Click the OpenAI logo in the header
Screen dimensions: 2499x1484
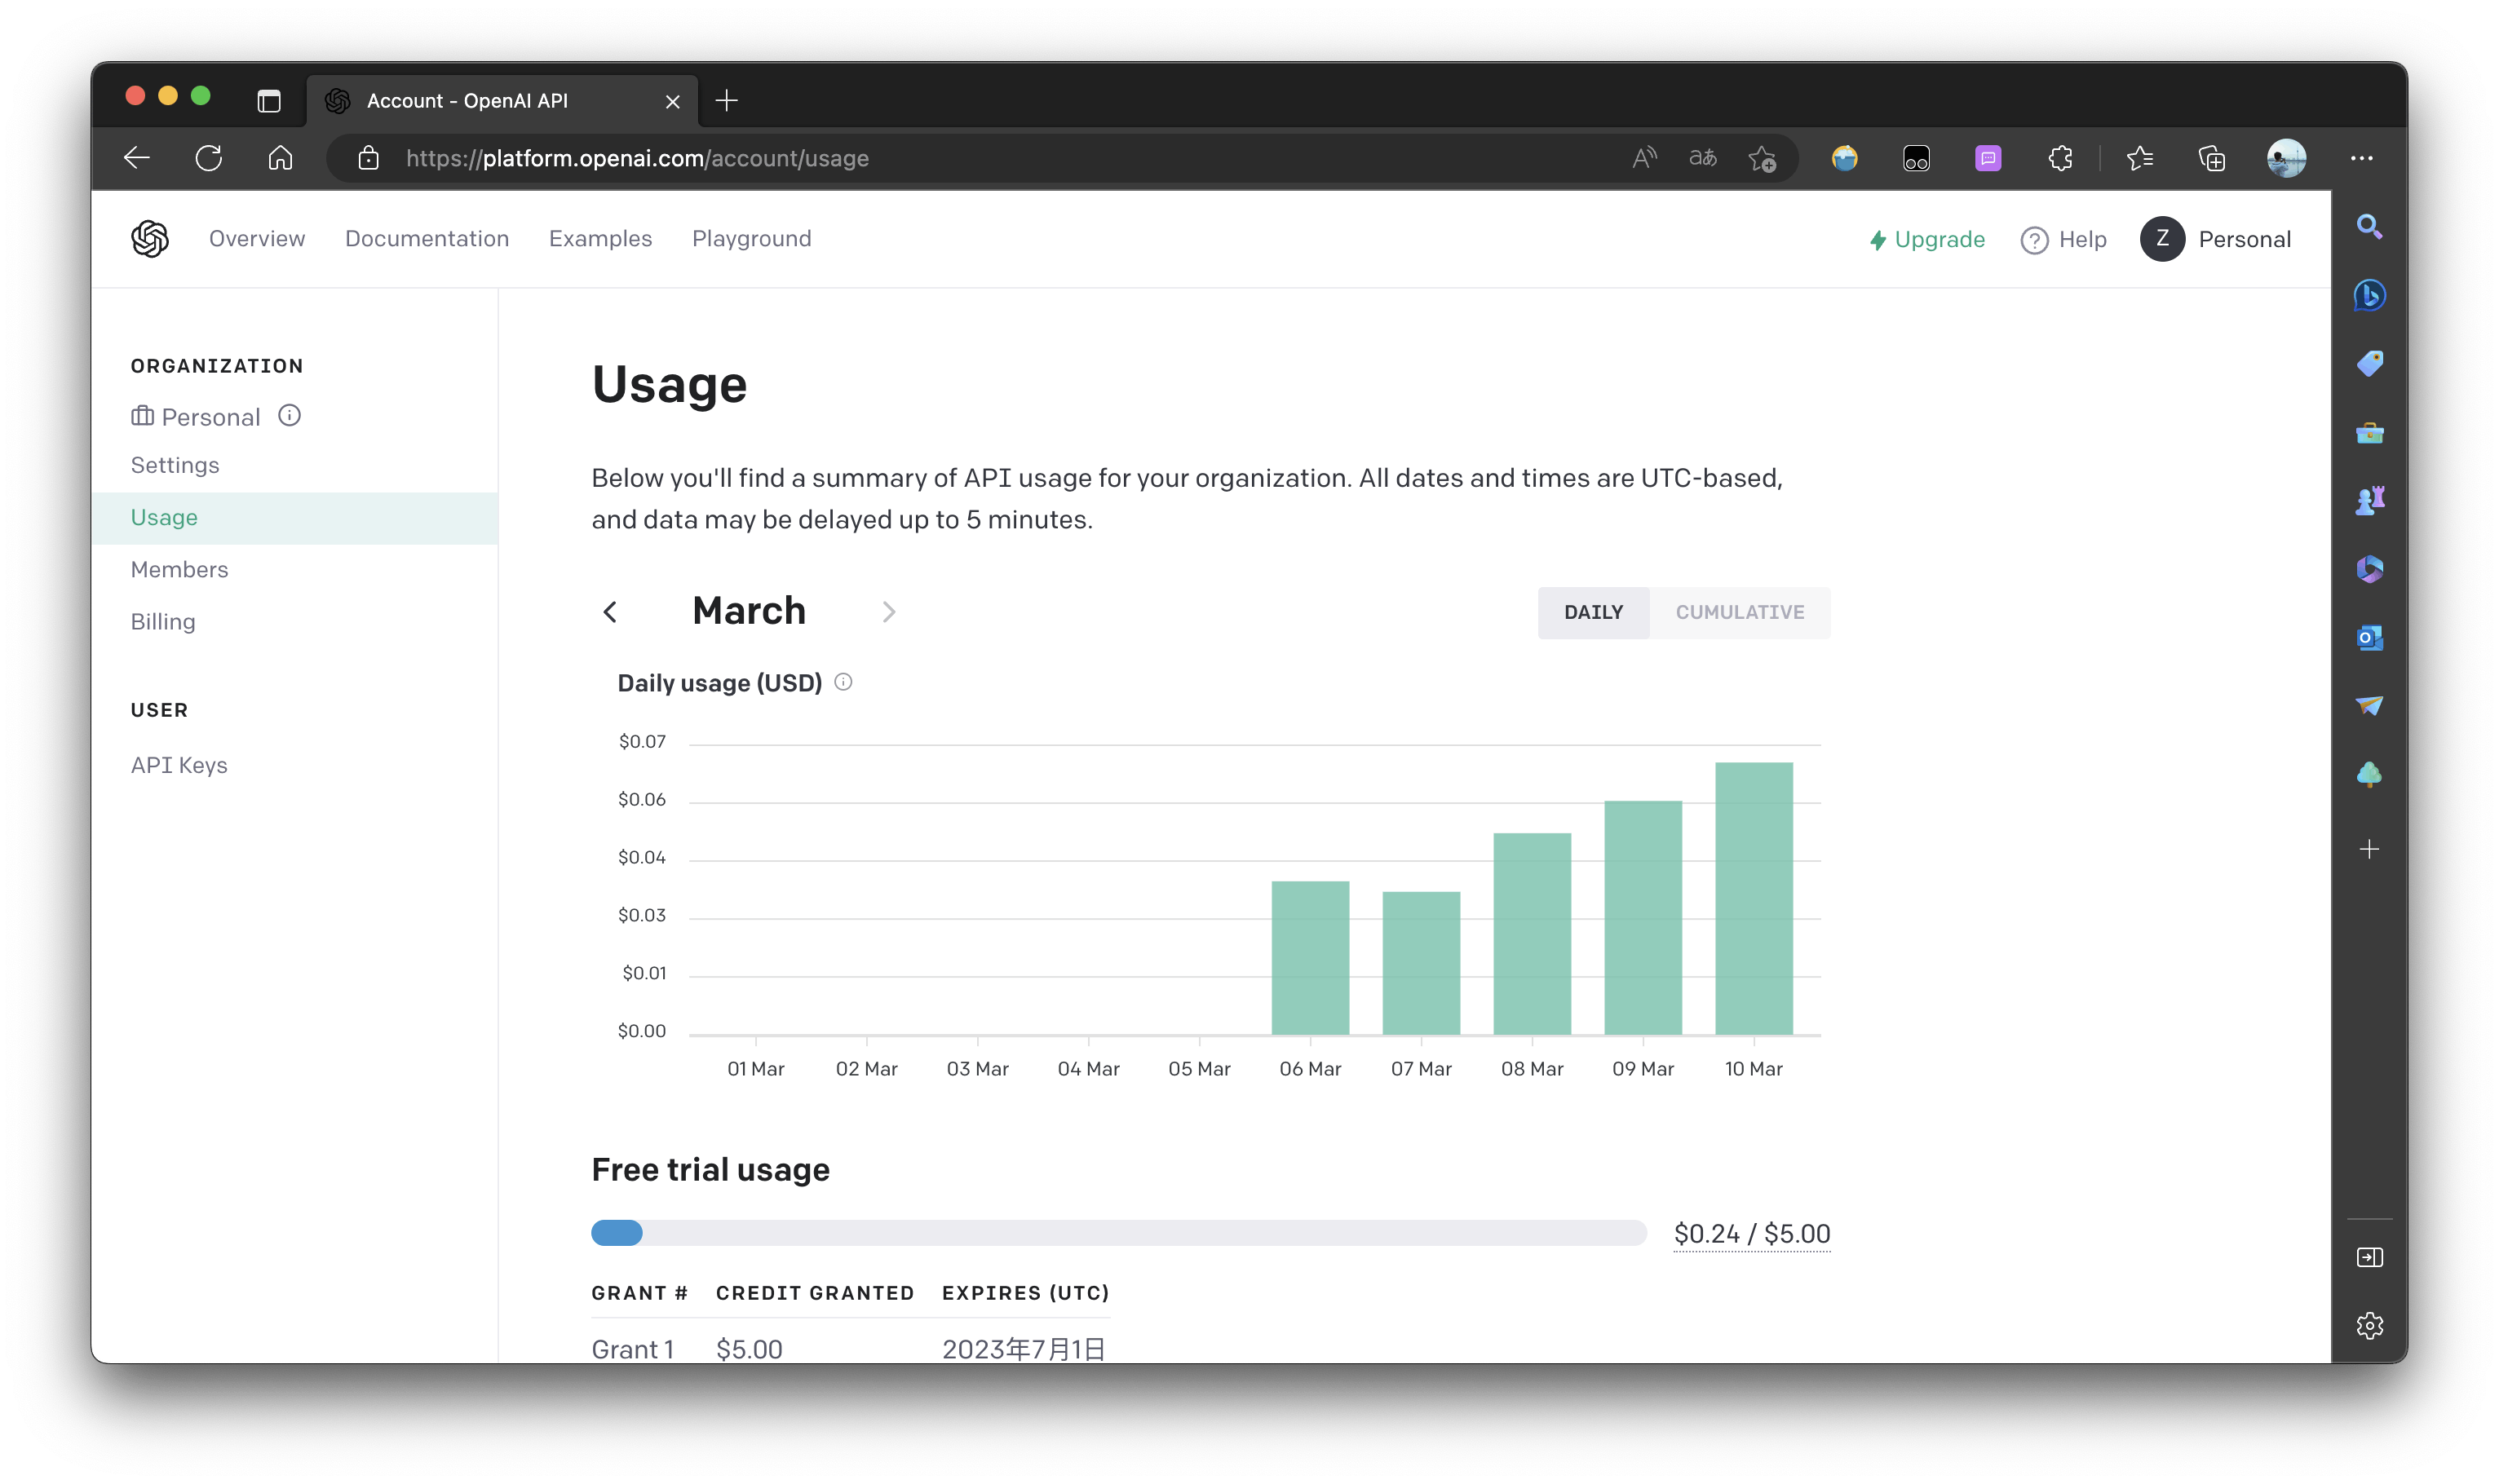click(x=150, y=239)
